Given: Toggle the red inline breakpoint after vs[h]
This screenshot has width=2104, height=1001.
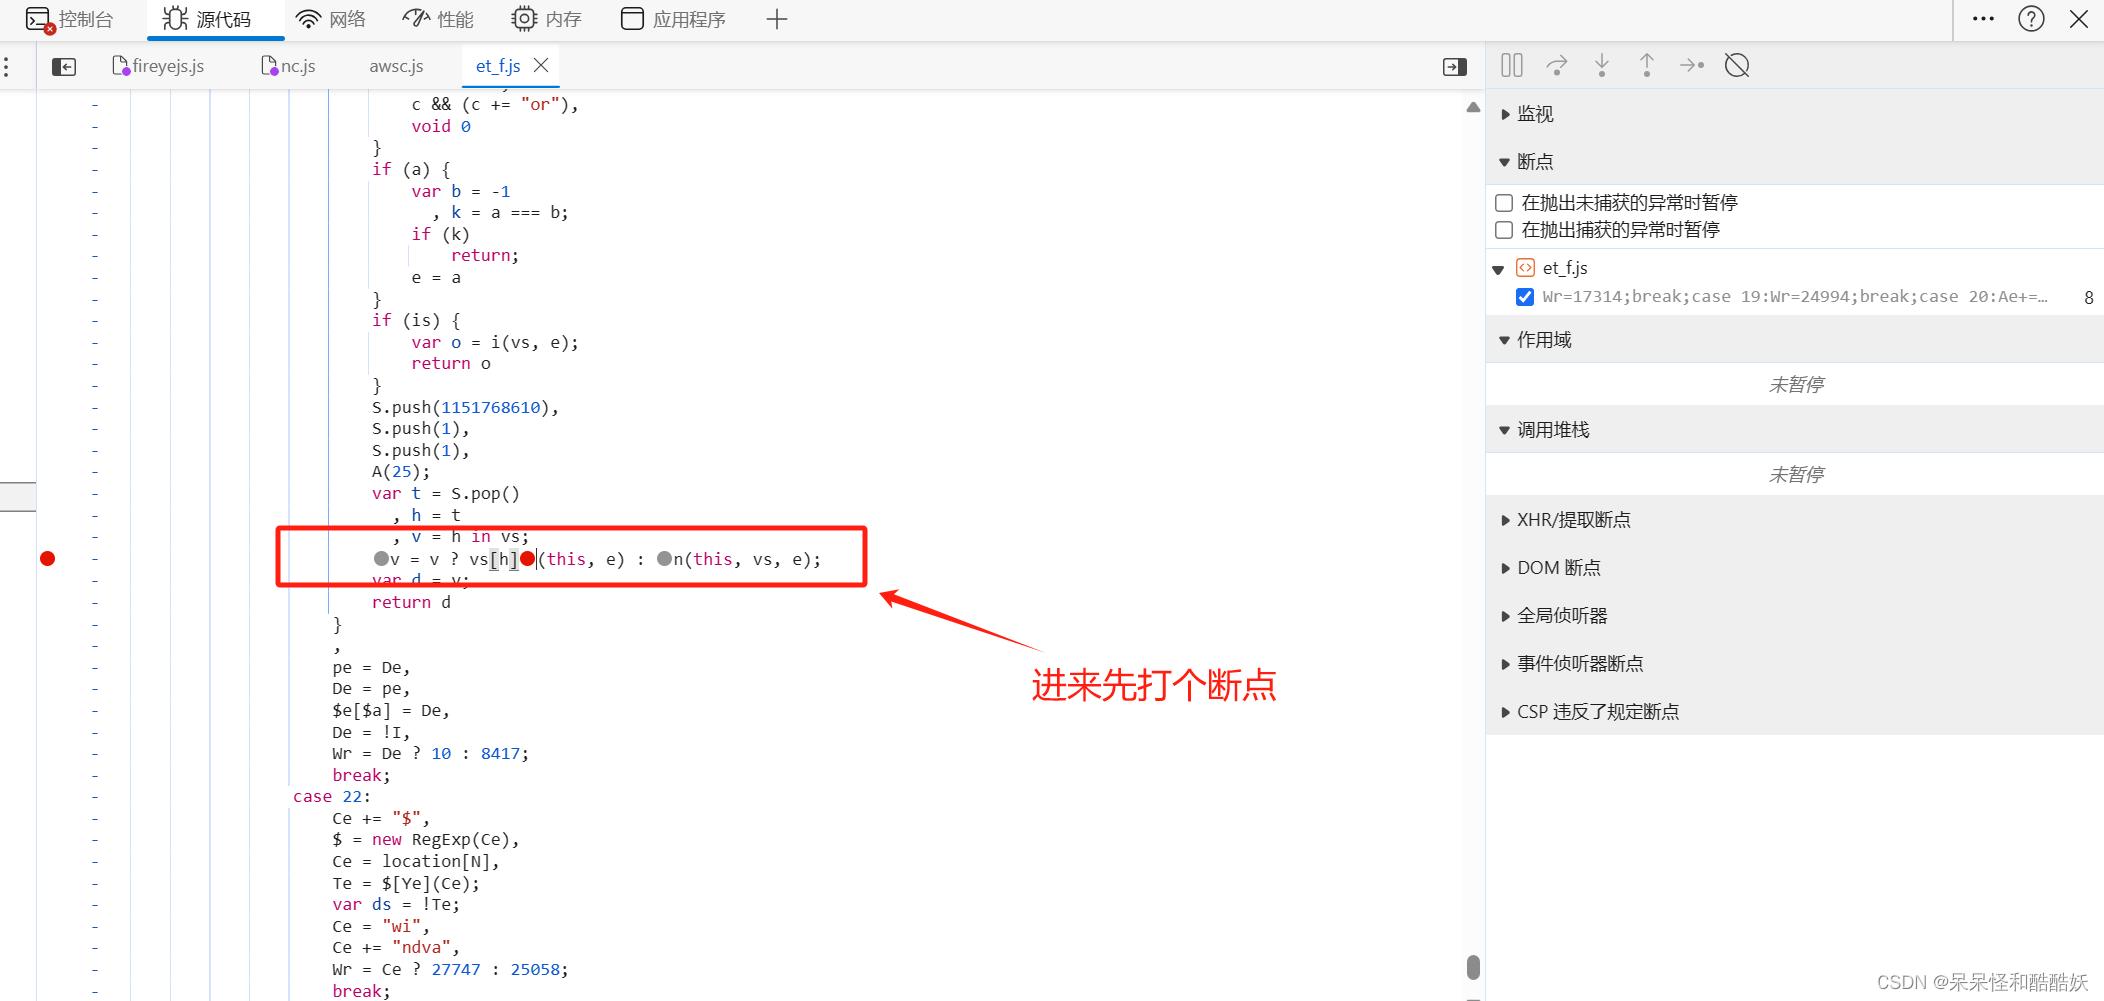Looking at the screenshot, I should click(527, 558).
